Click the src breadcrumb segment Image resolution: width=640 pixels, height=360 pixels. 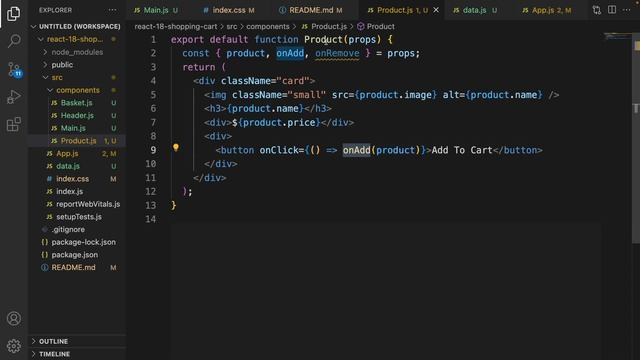pos(231,27)
